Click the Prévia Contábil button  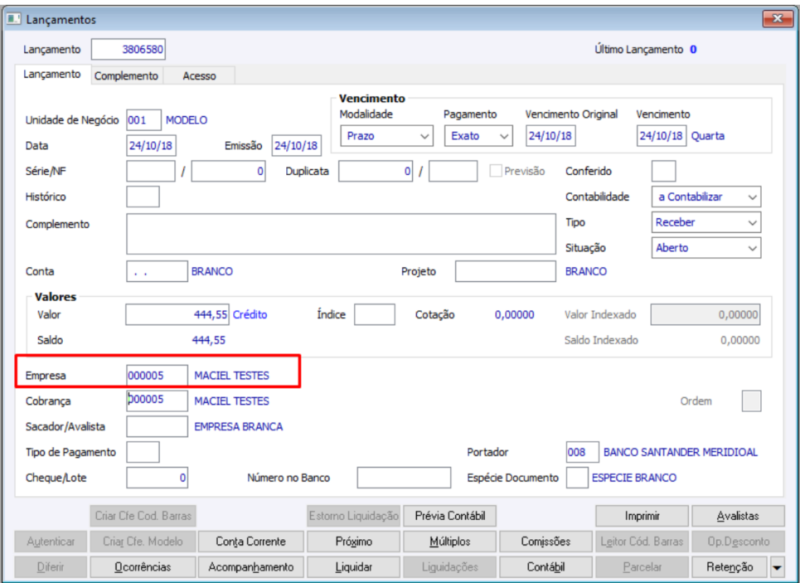tap(449, 516)
